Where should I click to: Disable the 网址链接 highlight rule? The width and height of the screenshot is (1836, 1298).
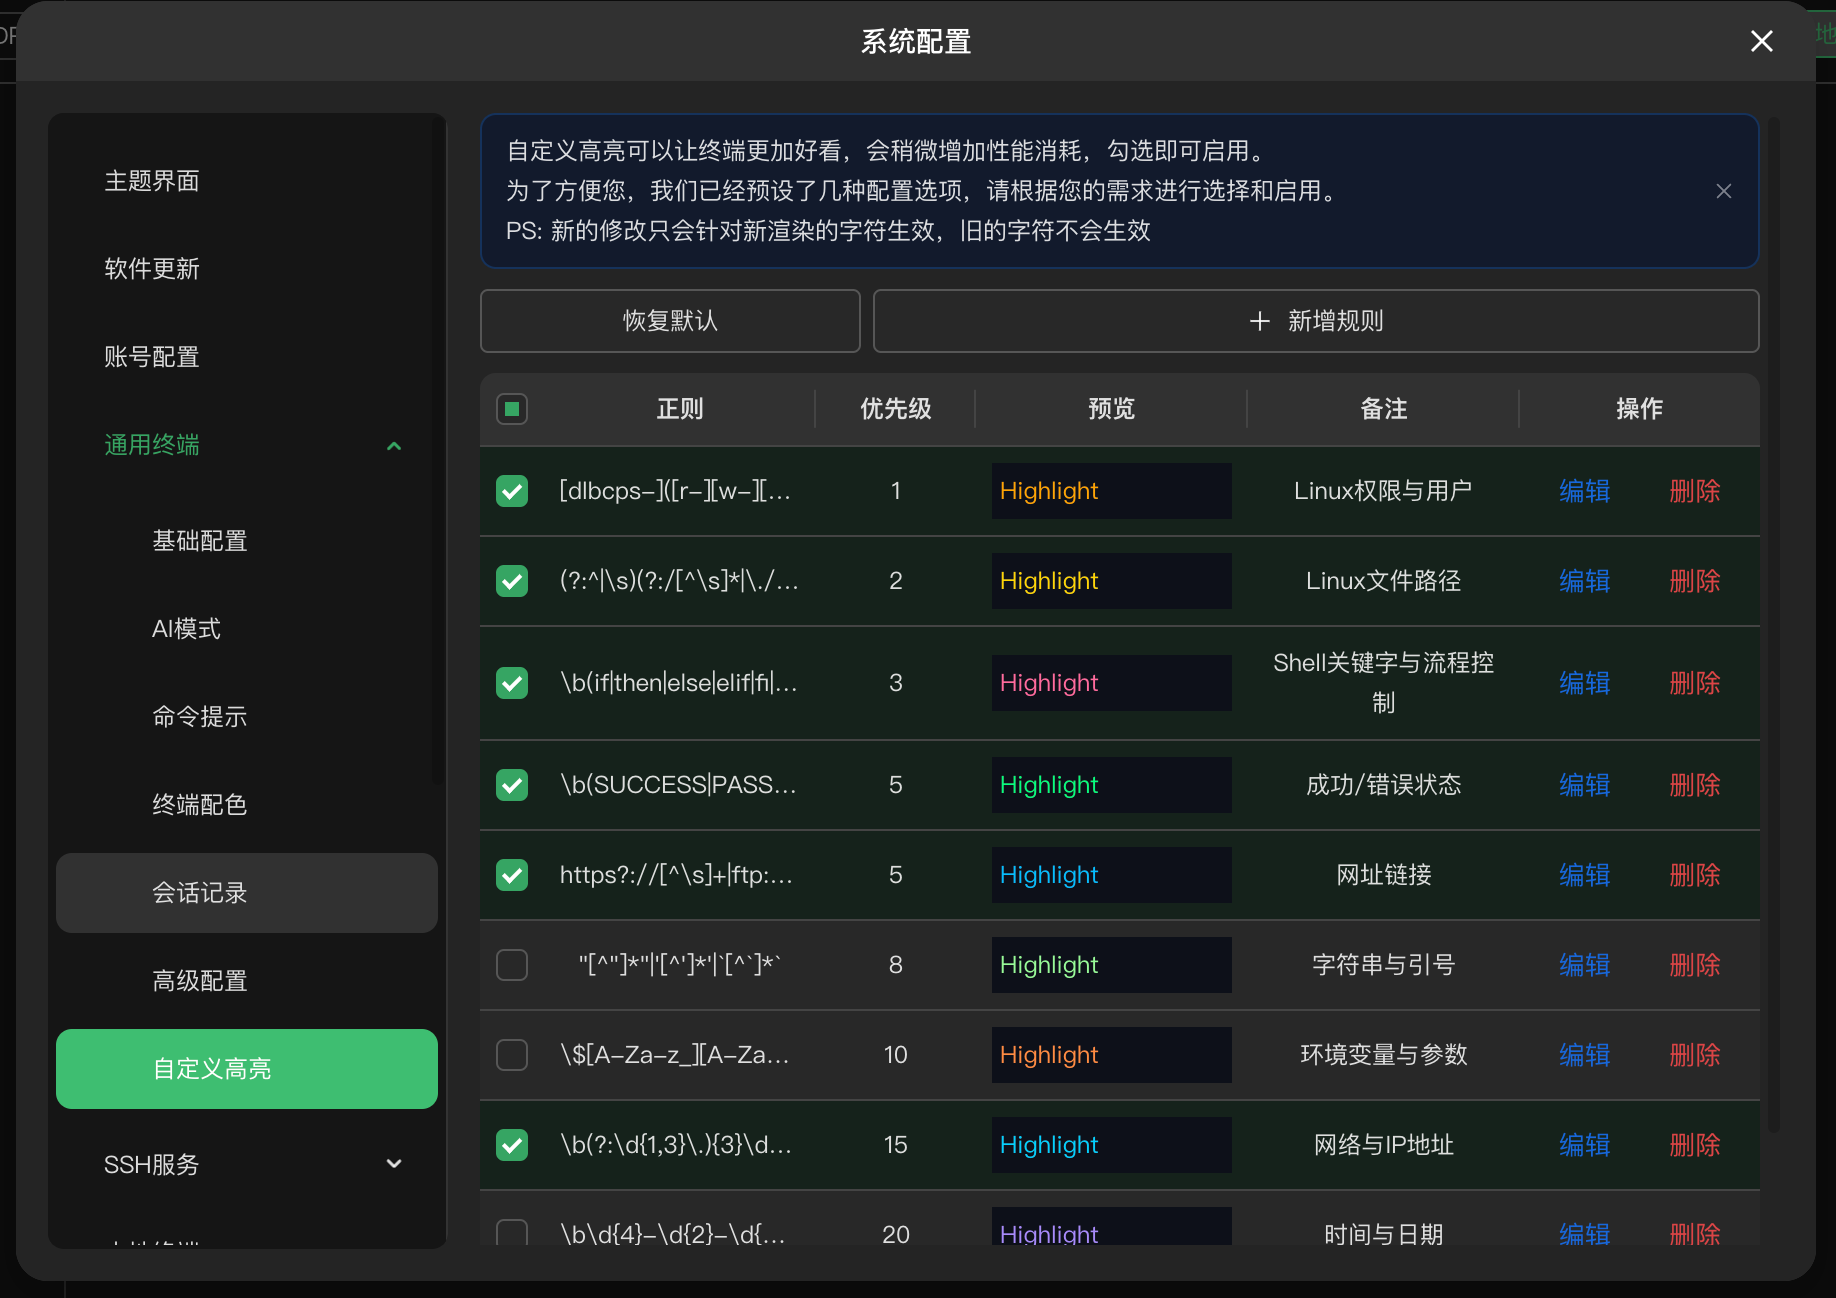(x=511, y=874)
